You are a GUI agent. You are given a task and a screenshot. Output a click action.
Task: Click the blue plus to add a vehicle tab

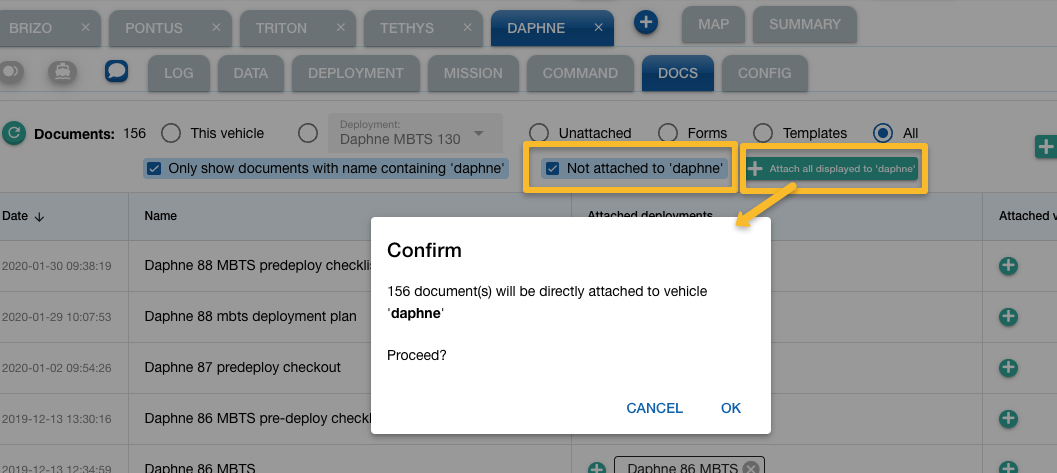point(646,21)
